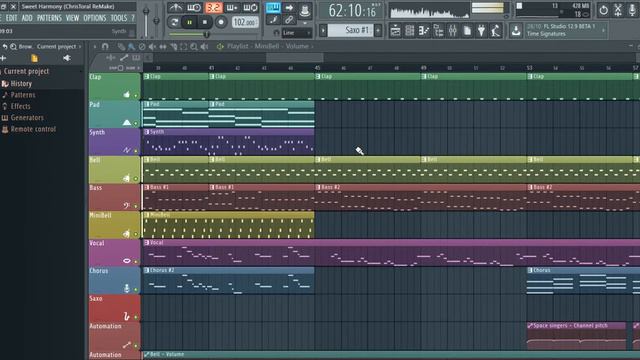The height and width of the screenshot is (360, 640).
Task: Open the Playlist view icon
Action: [x=395, y=31]
